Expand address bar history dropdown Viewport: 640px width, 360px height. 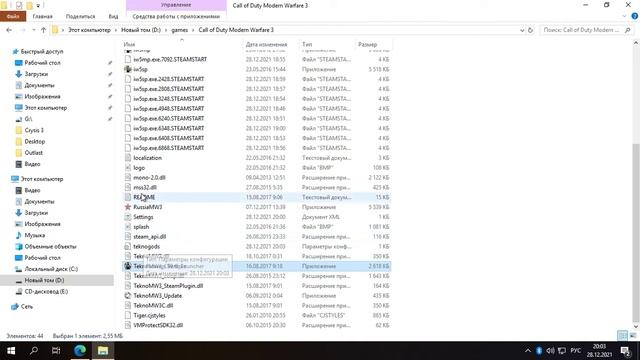pos(522,30)
